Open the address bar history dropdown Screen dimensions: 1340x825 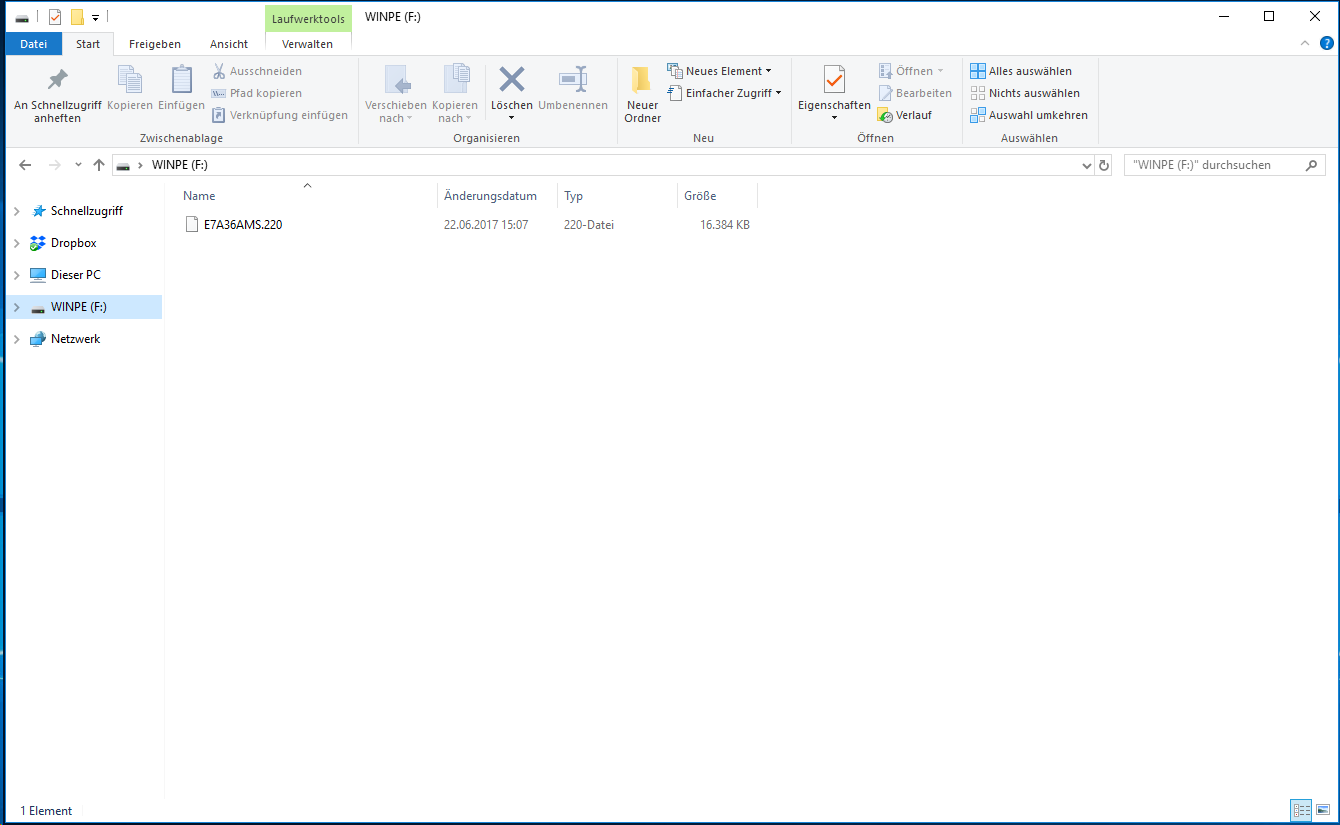coord(1087,165)
